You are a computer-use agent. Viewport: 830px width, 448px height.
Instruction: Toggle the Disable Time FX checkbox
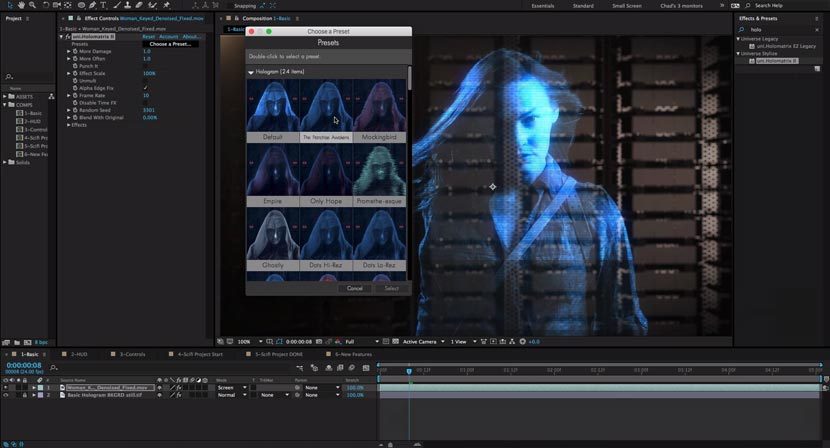(146, 103)
